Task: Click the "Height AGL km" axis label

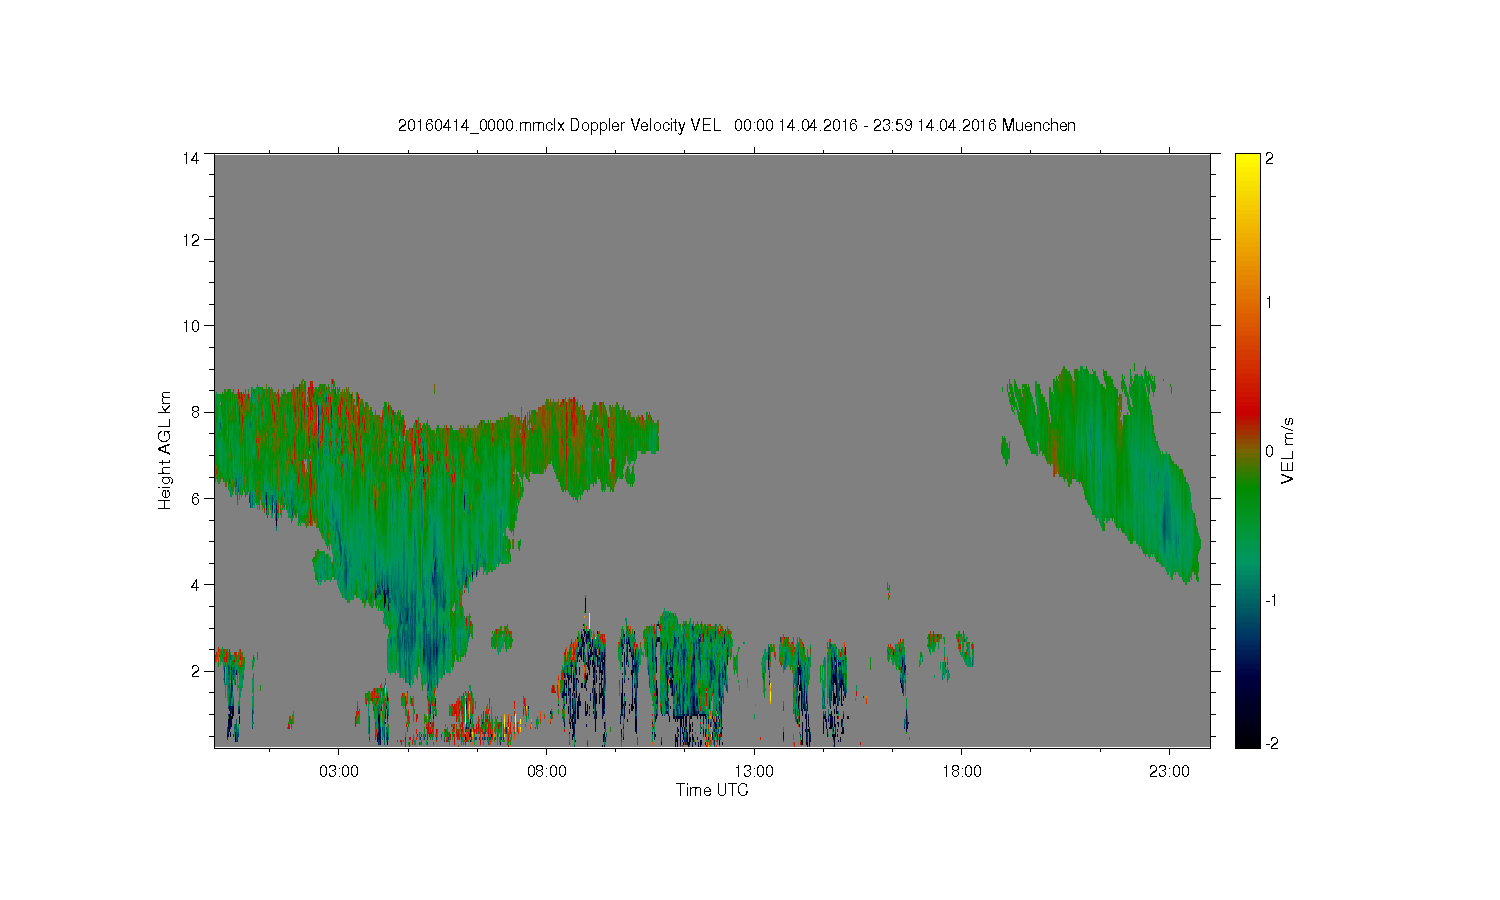Action: click(165, 450)
